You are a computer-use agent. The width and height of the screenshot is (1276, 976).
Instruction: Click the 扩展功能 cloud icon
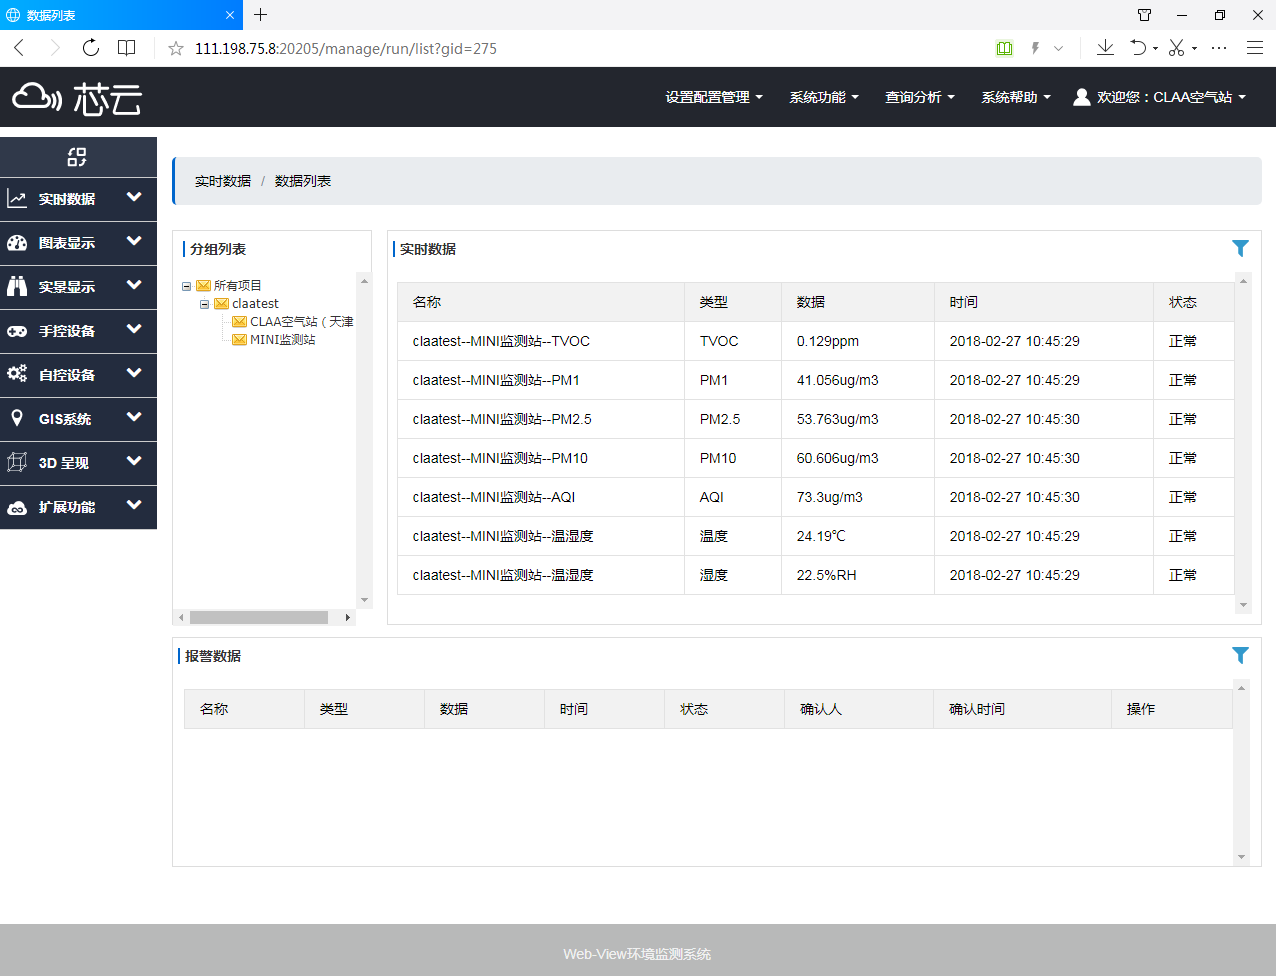coord(17,507)
